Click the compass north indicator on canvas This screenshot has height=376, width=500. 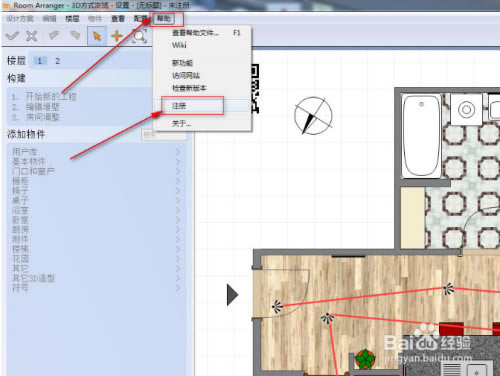(x=313, y=116)
